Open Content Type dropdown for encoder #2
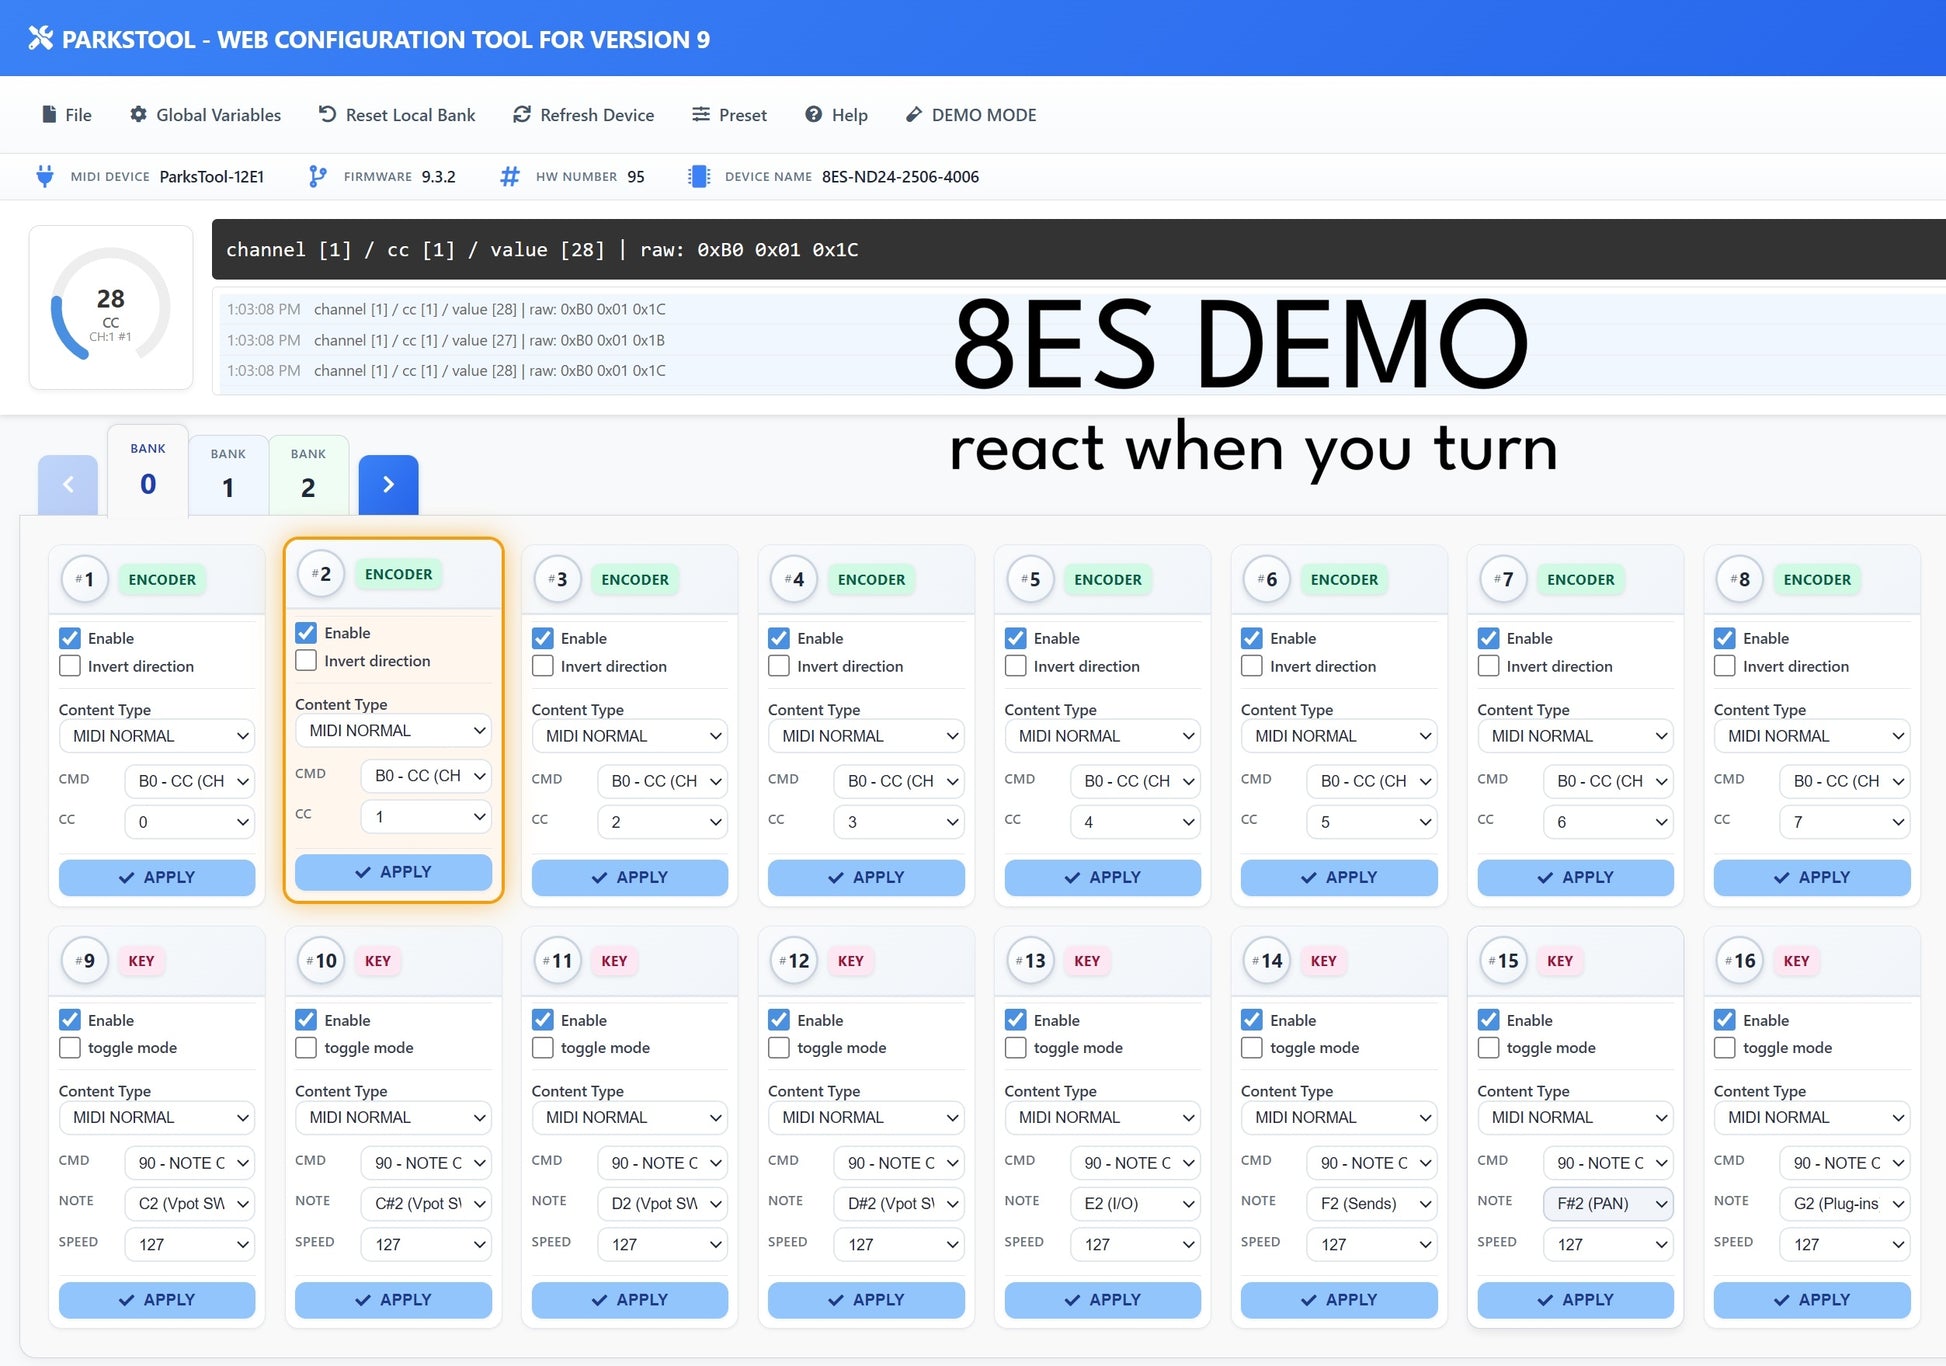The width and height of the screenshot is (1946, 1366). (392, 730)
